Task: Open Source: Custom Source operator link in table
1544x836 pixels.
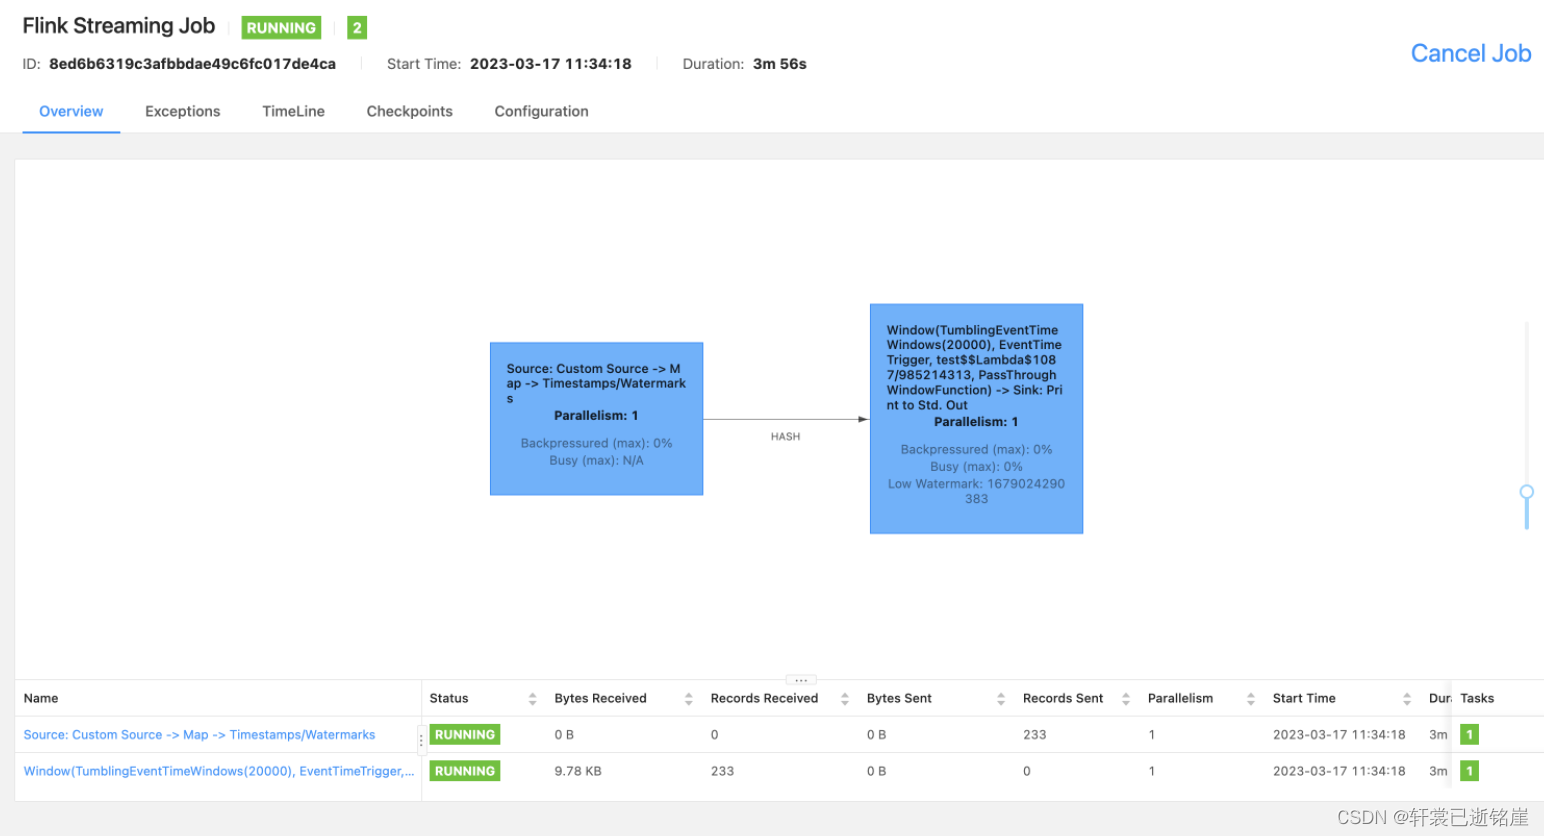Action: point(200,735)
